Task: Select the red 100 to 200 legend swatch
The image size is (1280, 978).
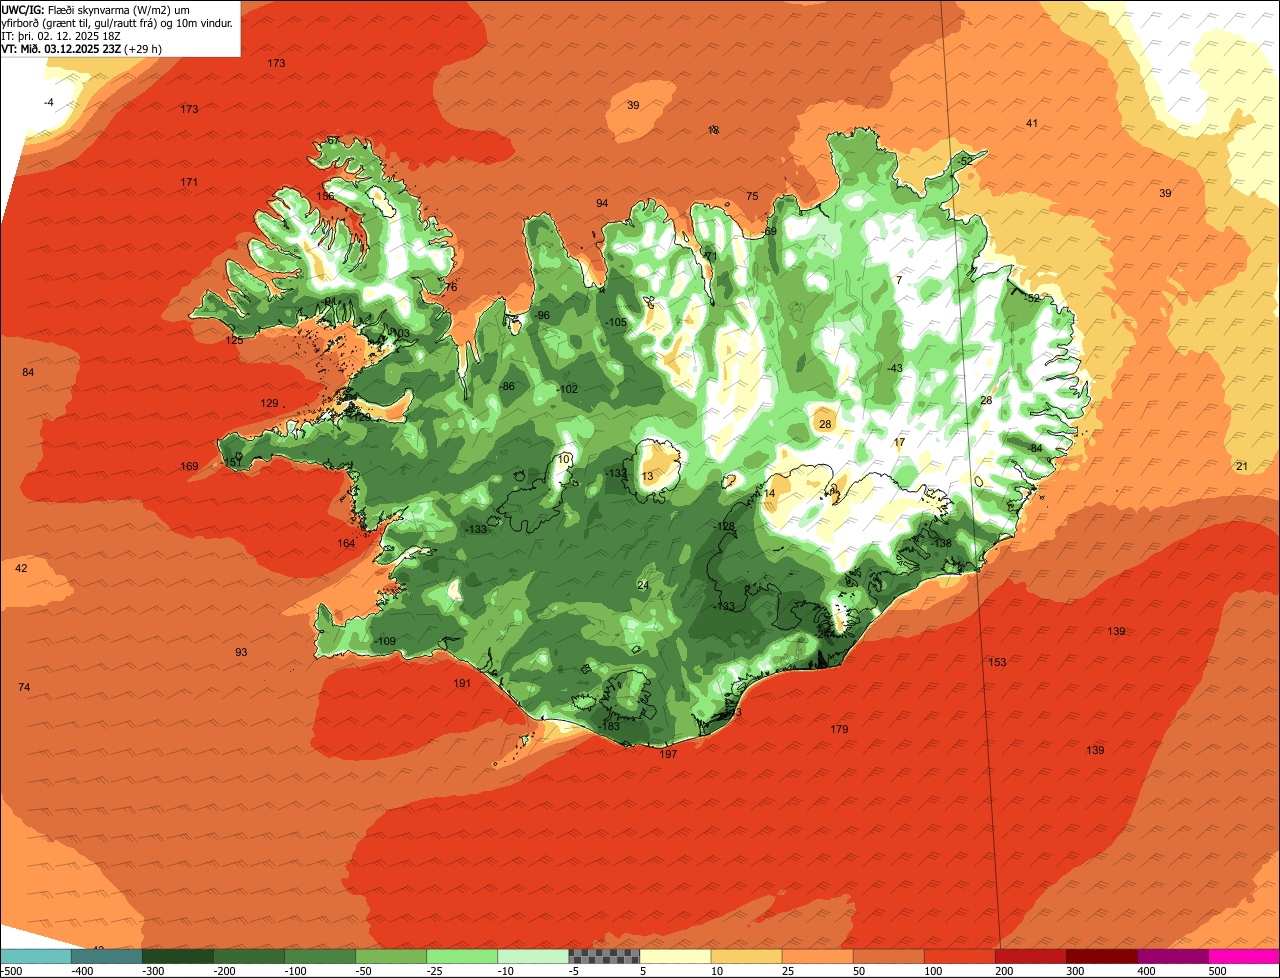Action: point(960,956)
